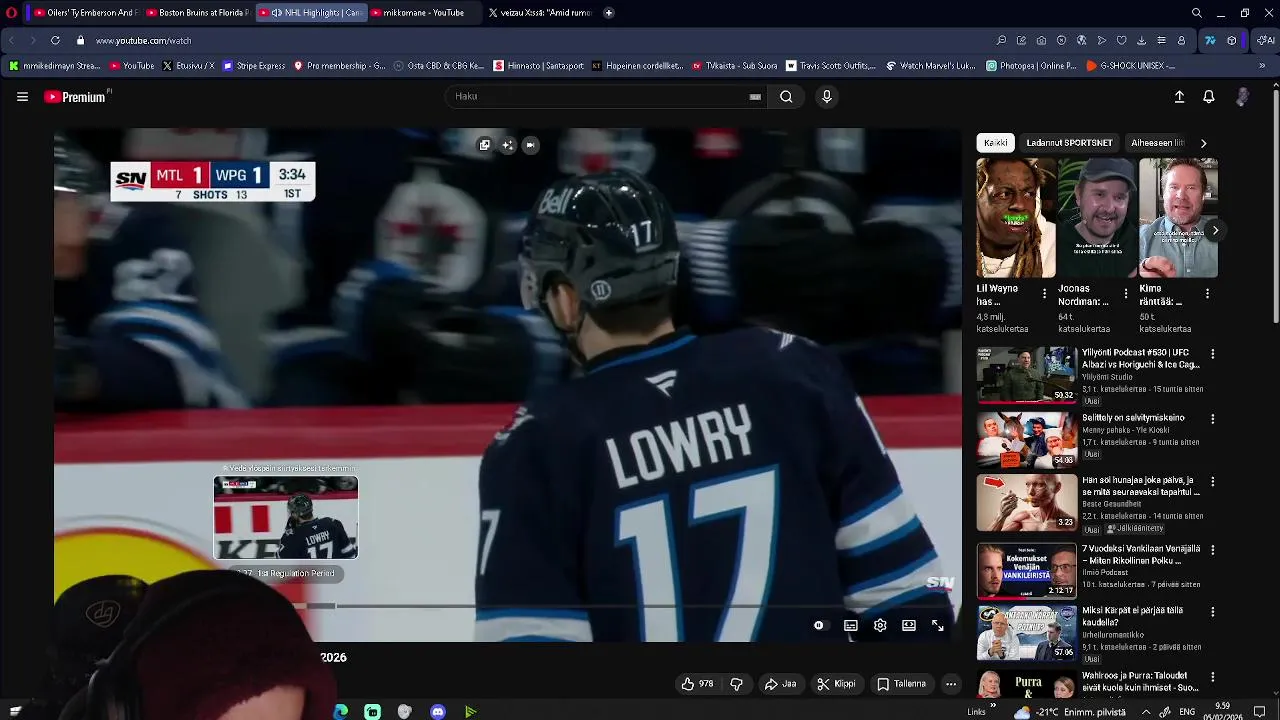Viewport: 1280px width, 720px height.
Task: Open the upload icon in YouTube header
Action: pyautogui.click(x=1179, y=97)
